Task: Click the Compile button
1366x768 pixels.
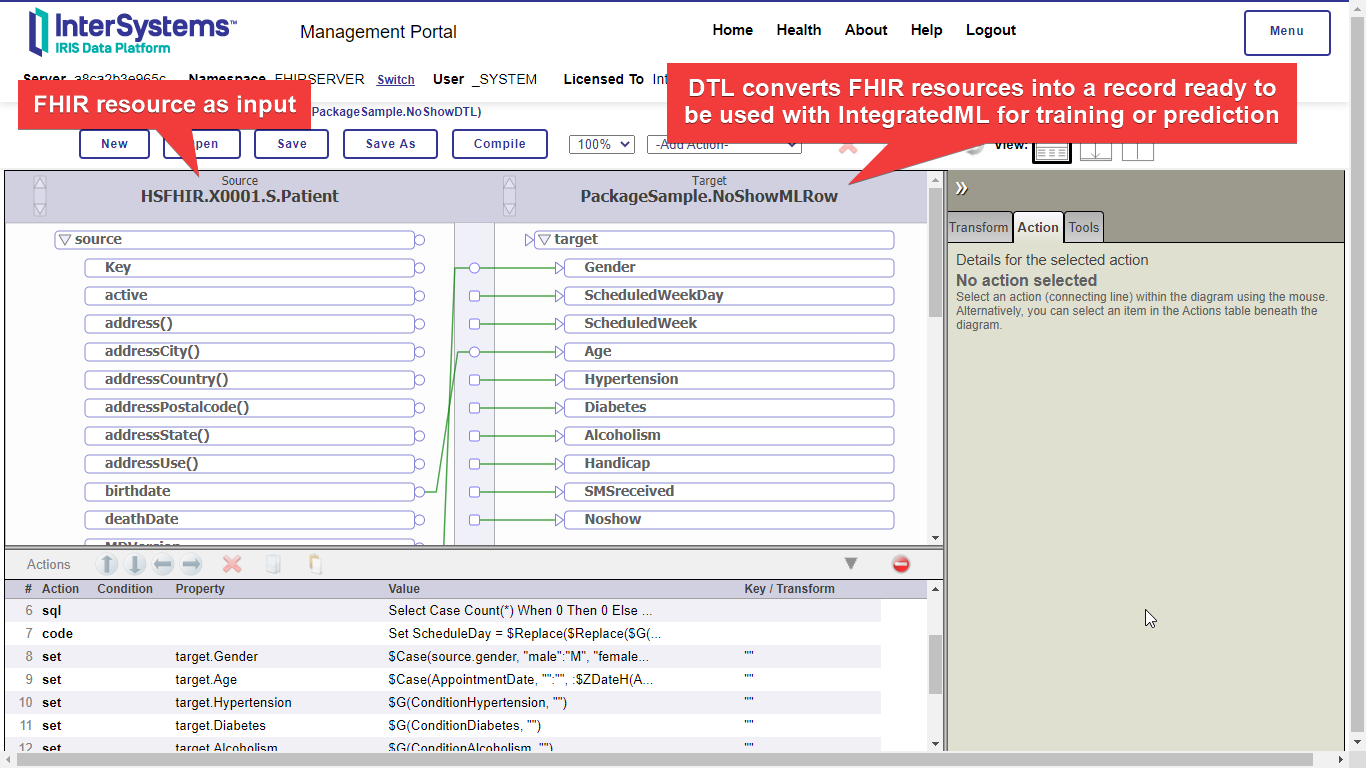Action: point(500,144)
